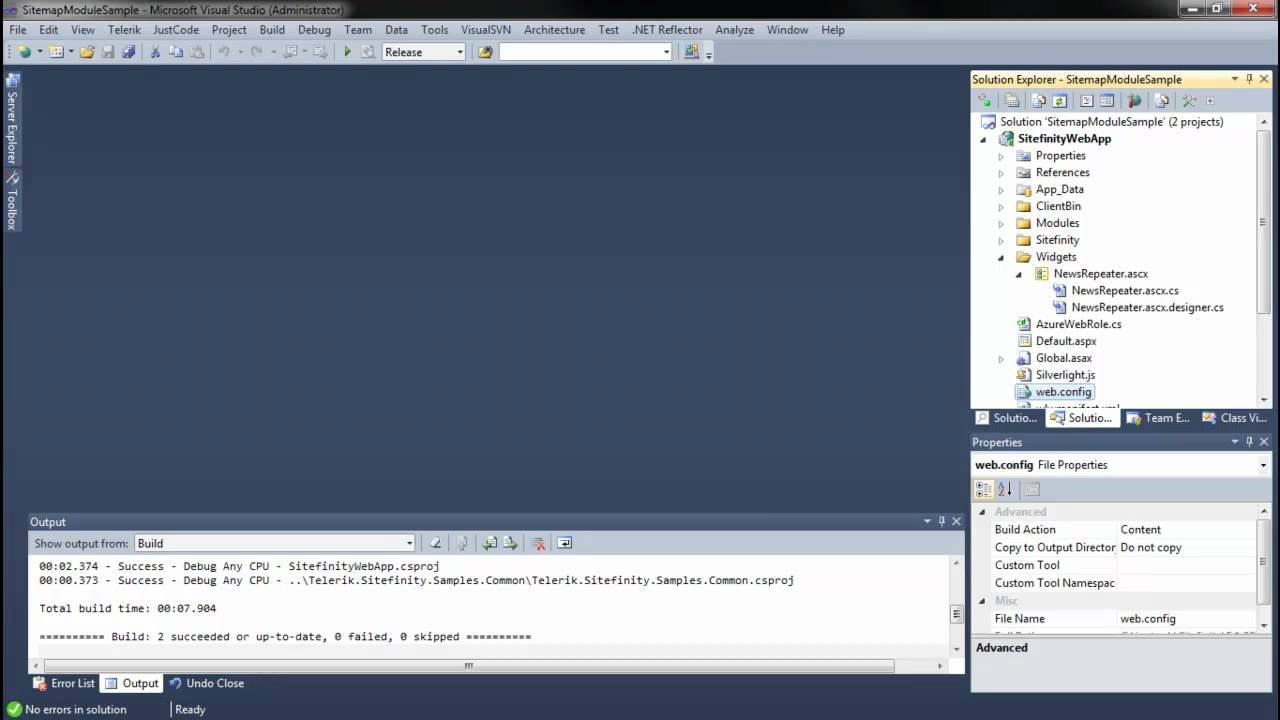Viewport: 1280px width, 720px height.
Task: Open the web.config File Properties object dropdown
Action: point(1263,465)
